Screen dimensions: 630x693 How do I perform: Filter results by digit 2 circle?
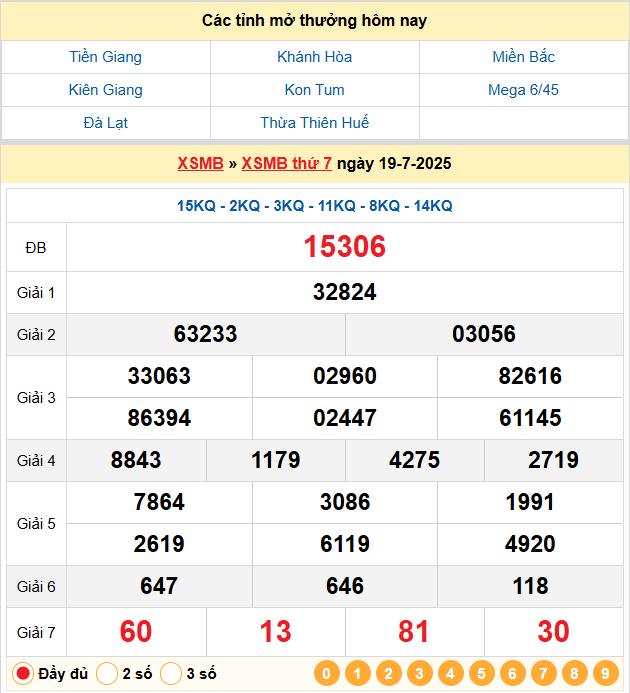coord(389,674)
